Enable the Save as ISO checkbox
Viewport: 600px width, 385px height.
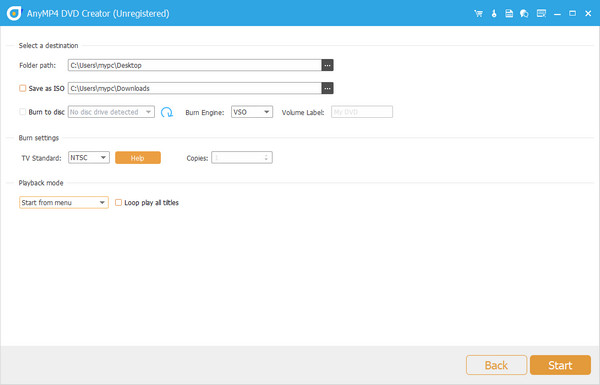pyautogui.click(x=23, y=88)
